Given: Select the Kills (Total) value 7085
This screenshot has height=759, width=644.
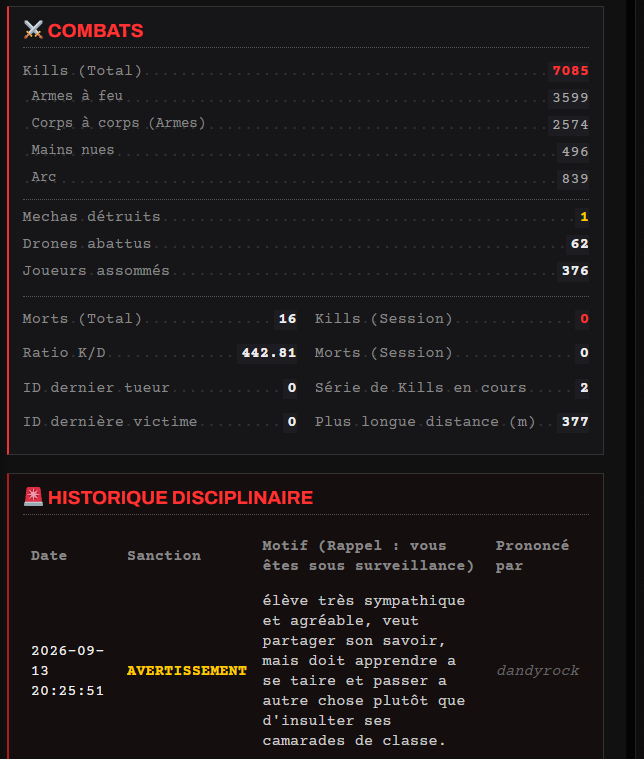Looking at the screenshot, I should tap(570, 71).
